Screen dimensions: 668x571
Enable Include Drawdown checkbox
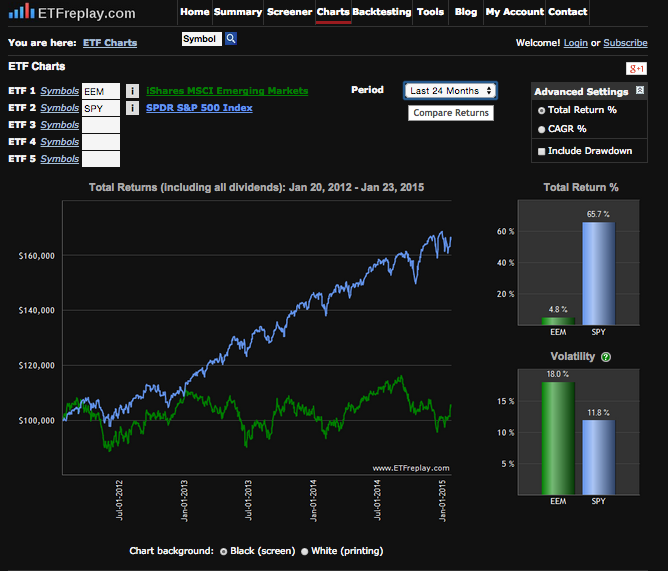541,151
